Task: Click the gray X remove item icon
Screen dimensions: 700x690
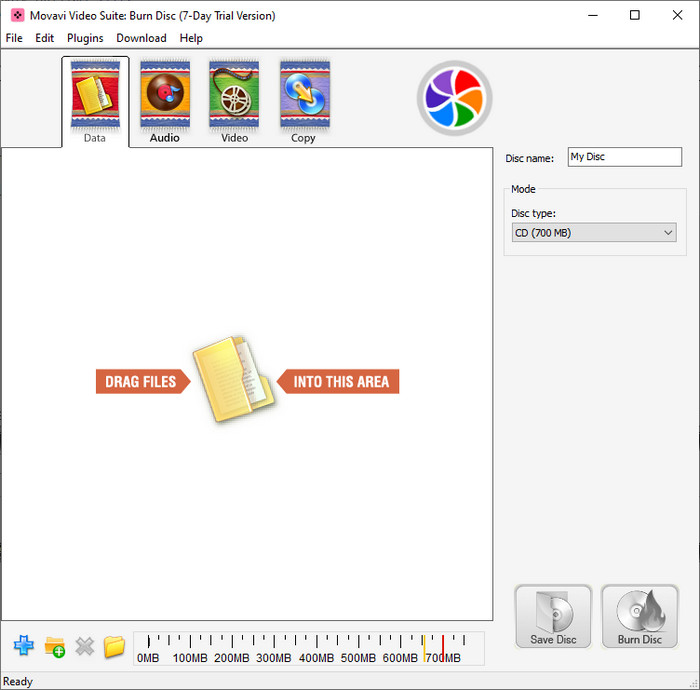Action: tap(84, 646)
